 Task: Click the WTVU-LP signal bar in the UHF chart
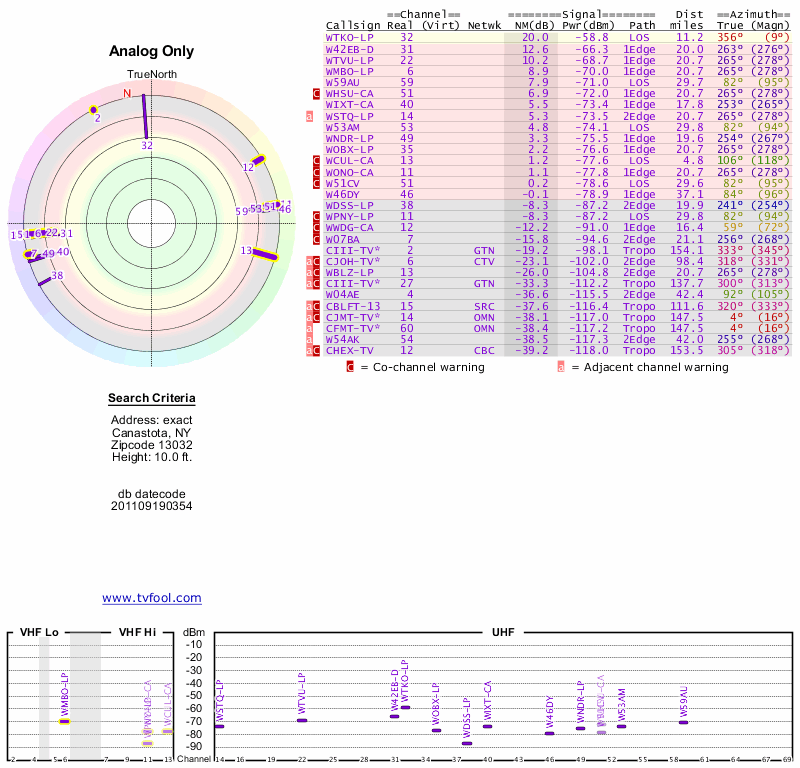(x=302, y=720)
